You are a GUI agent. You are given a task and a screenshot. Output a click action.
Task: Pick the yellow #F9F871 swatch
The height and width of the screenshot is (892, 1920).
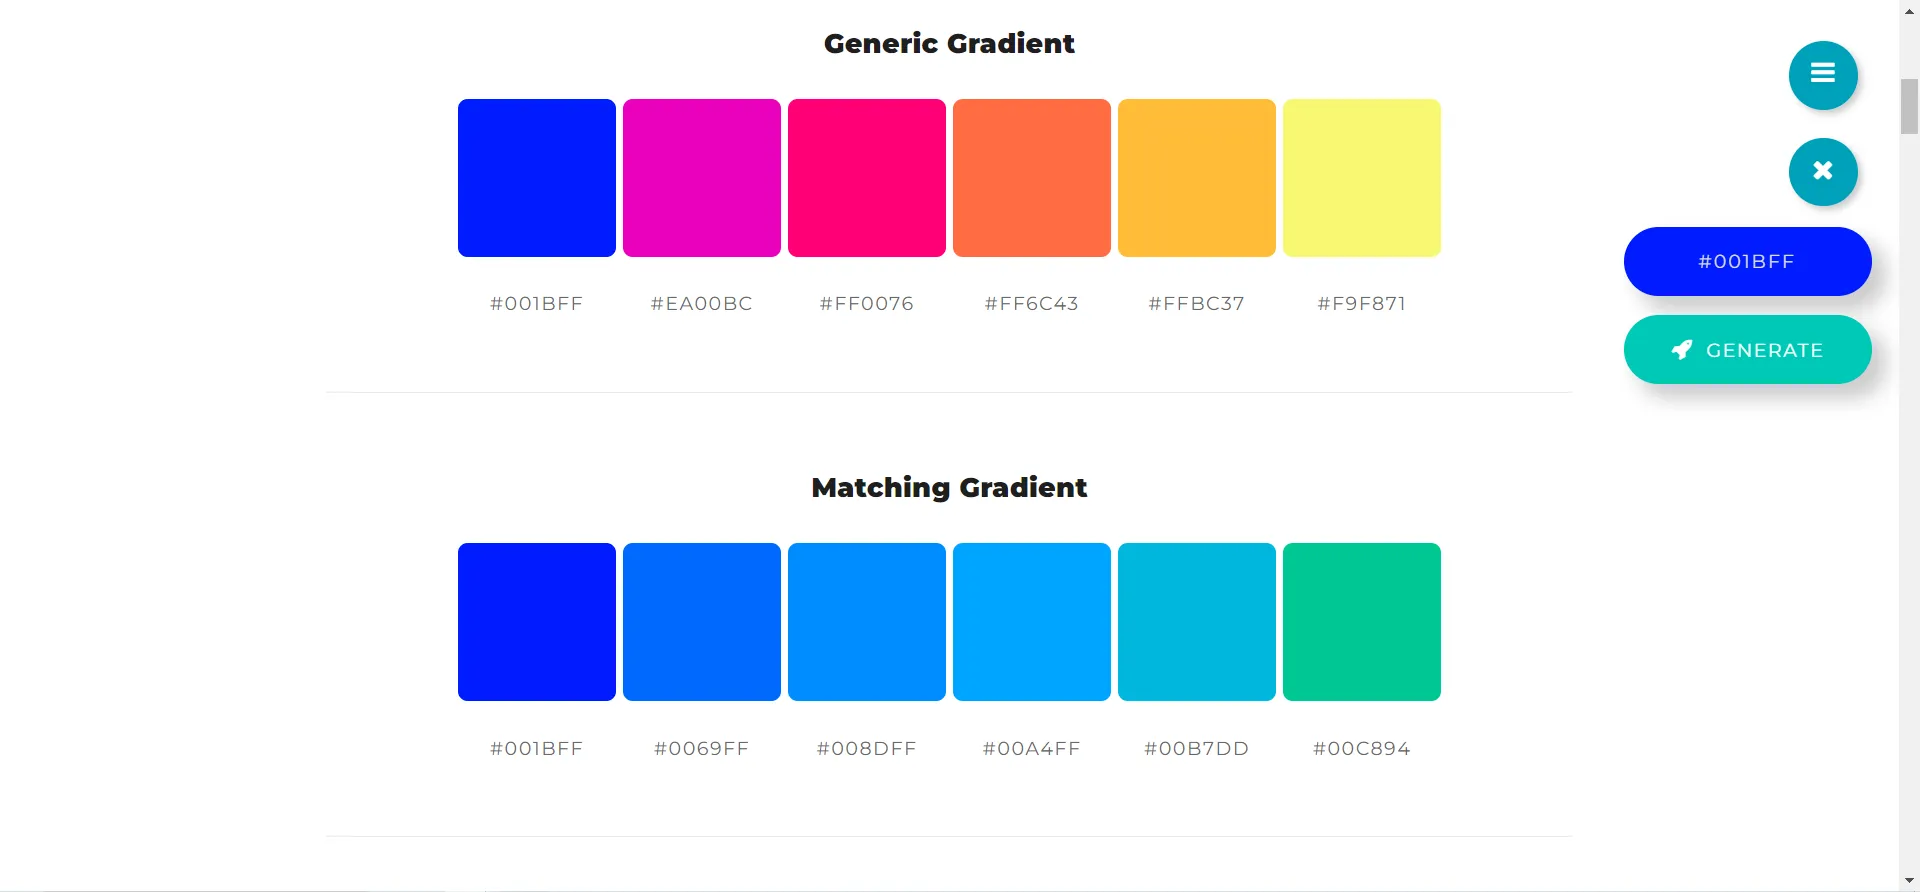pyautogui.click(x=1362, y=178)
